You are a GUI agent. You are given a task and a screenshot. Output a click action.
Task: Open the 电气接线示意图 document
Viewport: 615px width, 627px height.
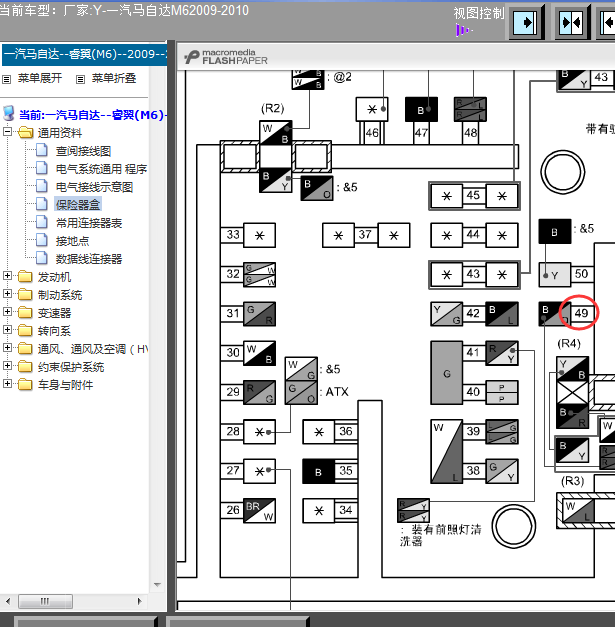click(x=94, y=187)
